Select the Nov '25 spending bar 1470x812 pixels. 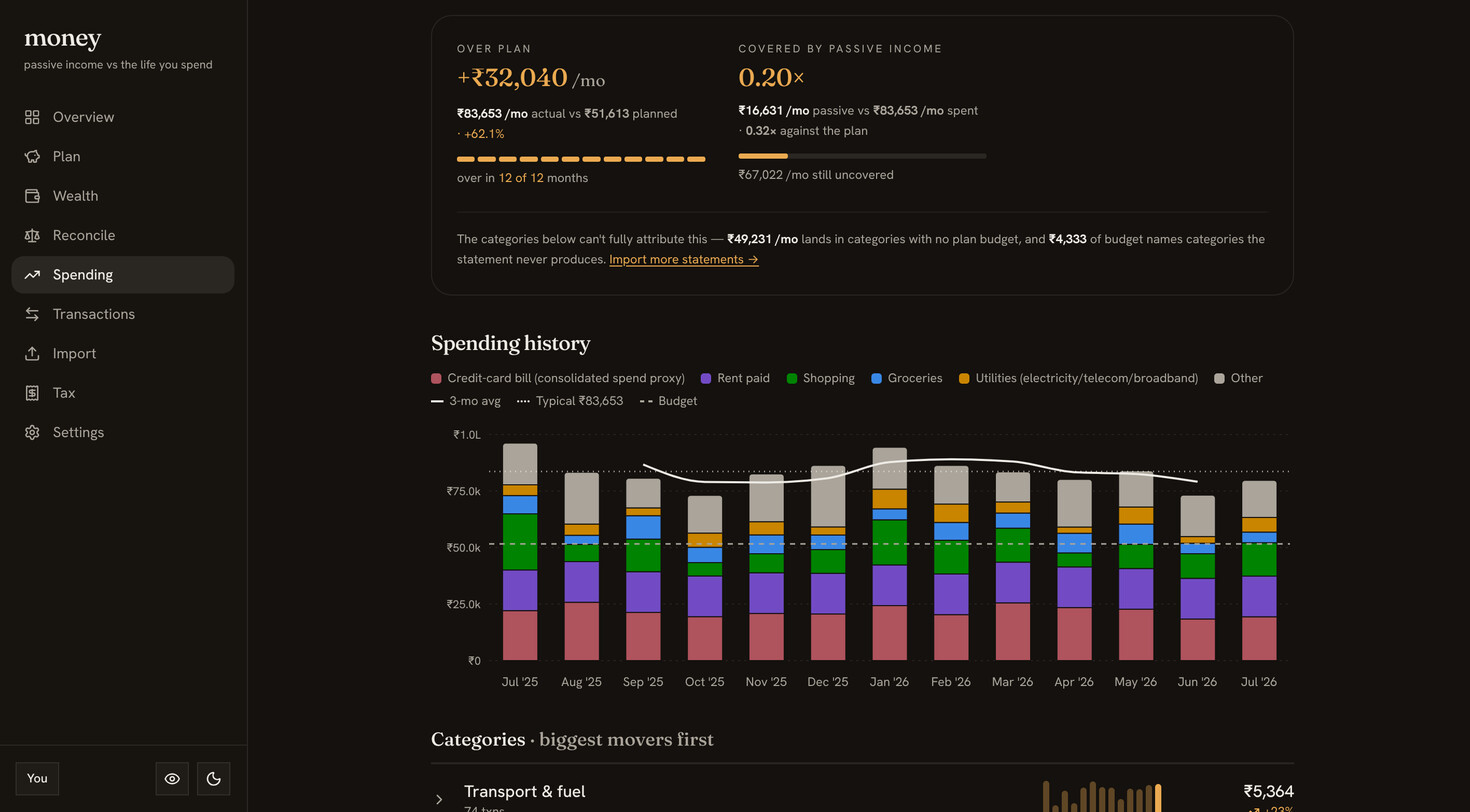pyautogui.click(x=766, y=568)
